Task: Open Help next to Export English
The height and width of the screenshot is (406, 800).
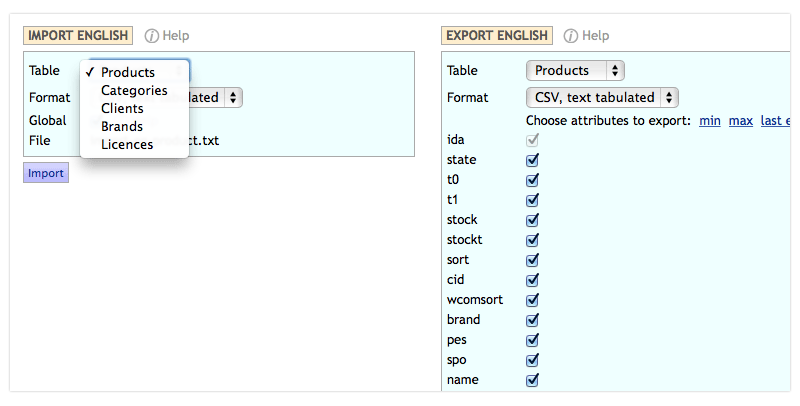Action: [x=586, y=36]
